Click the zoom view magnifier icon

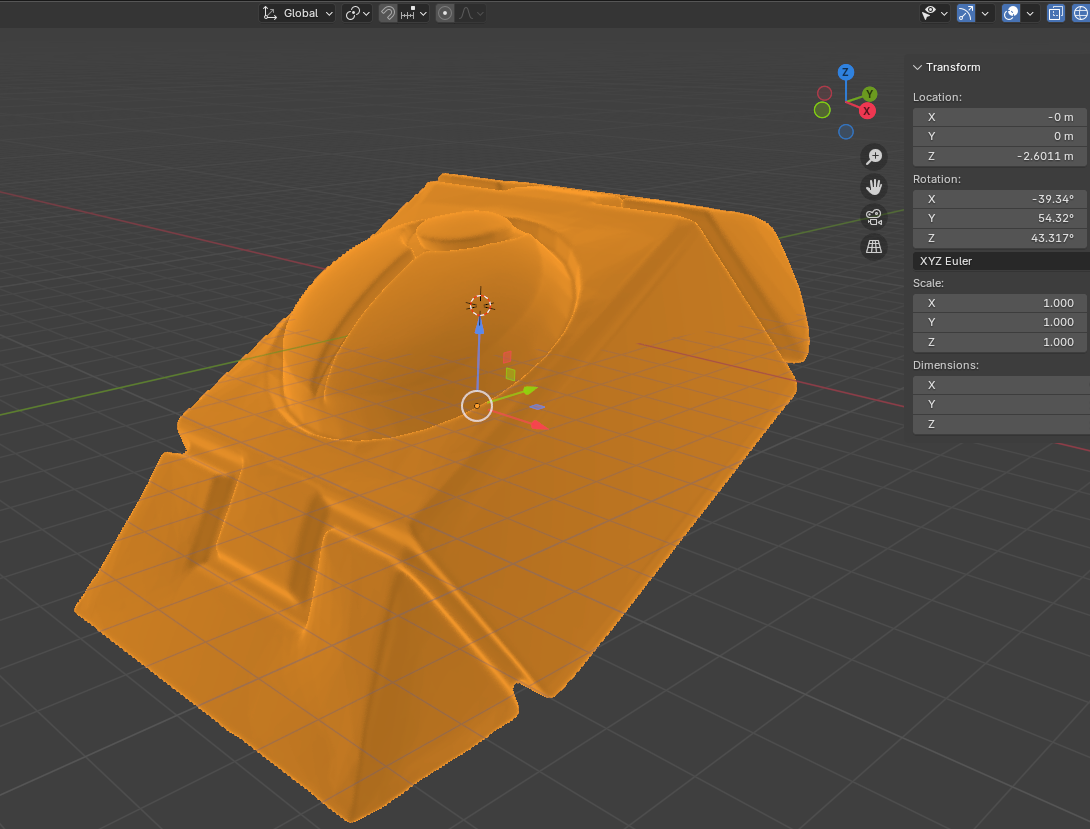[874, 157]
